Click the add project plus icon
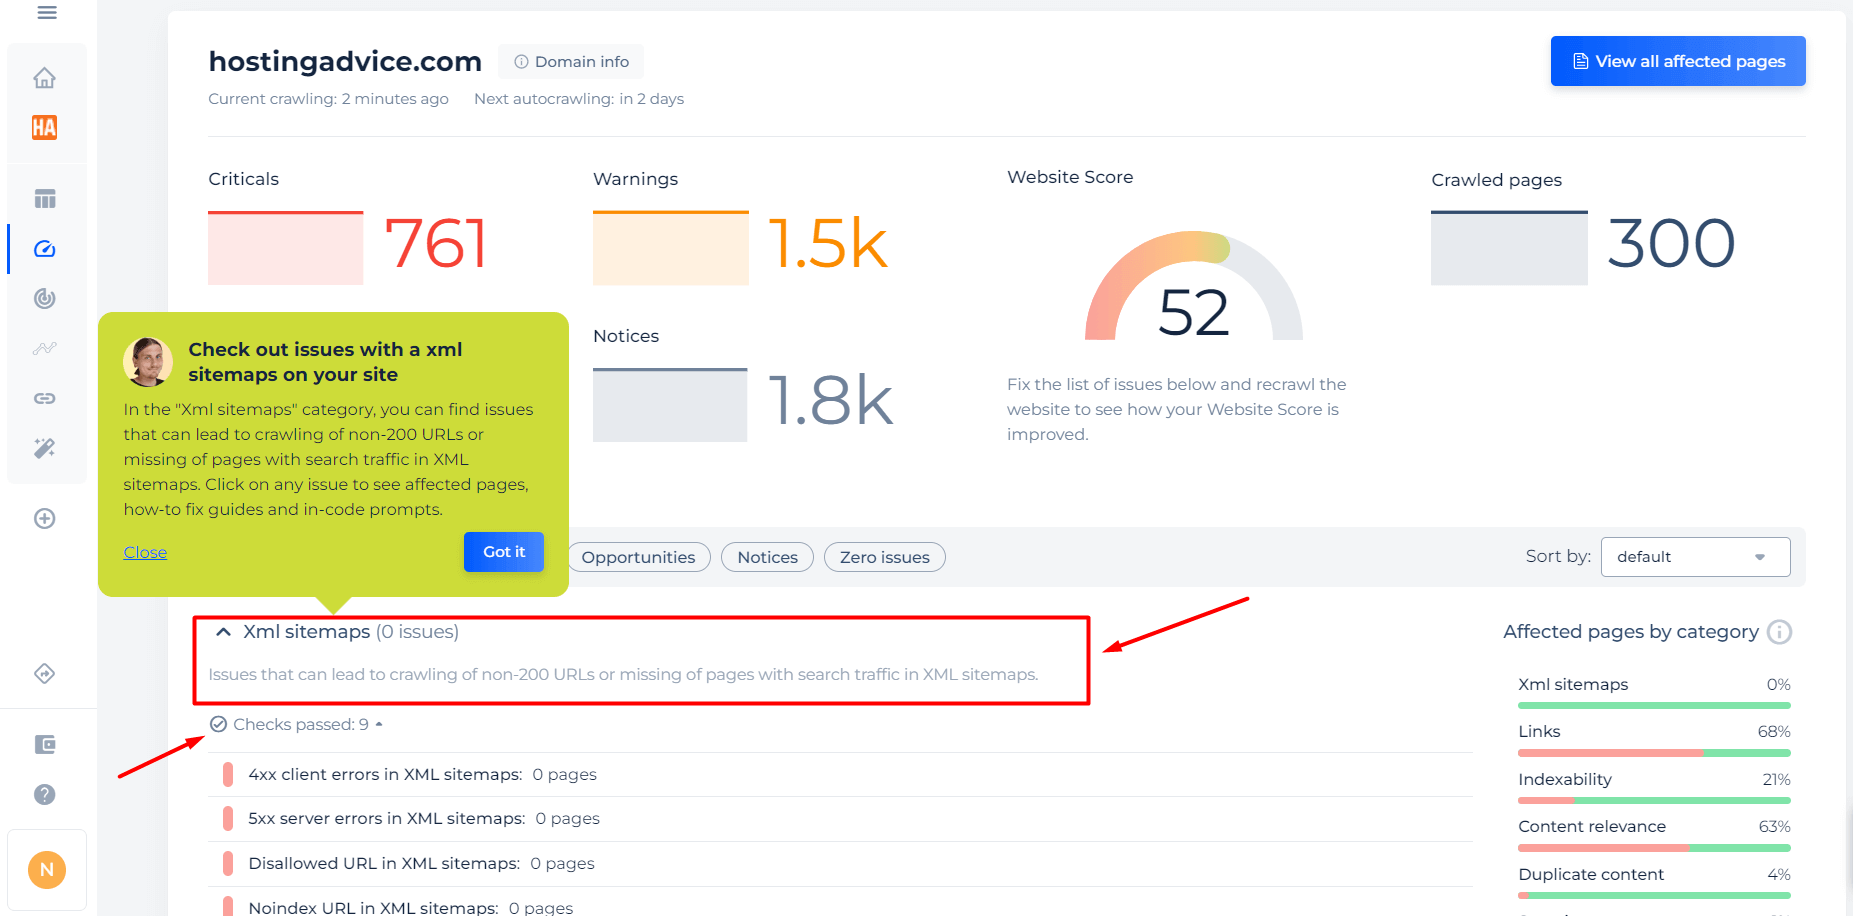 [44, 518]
